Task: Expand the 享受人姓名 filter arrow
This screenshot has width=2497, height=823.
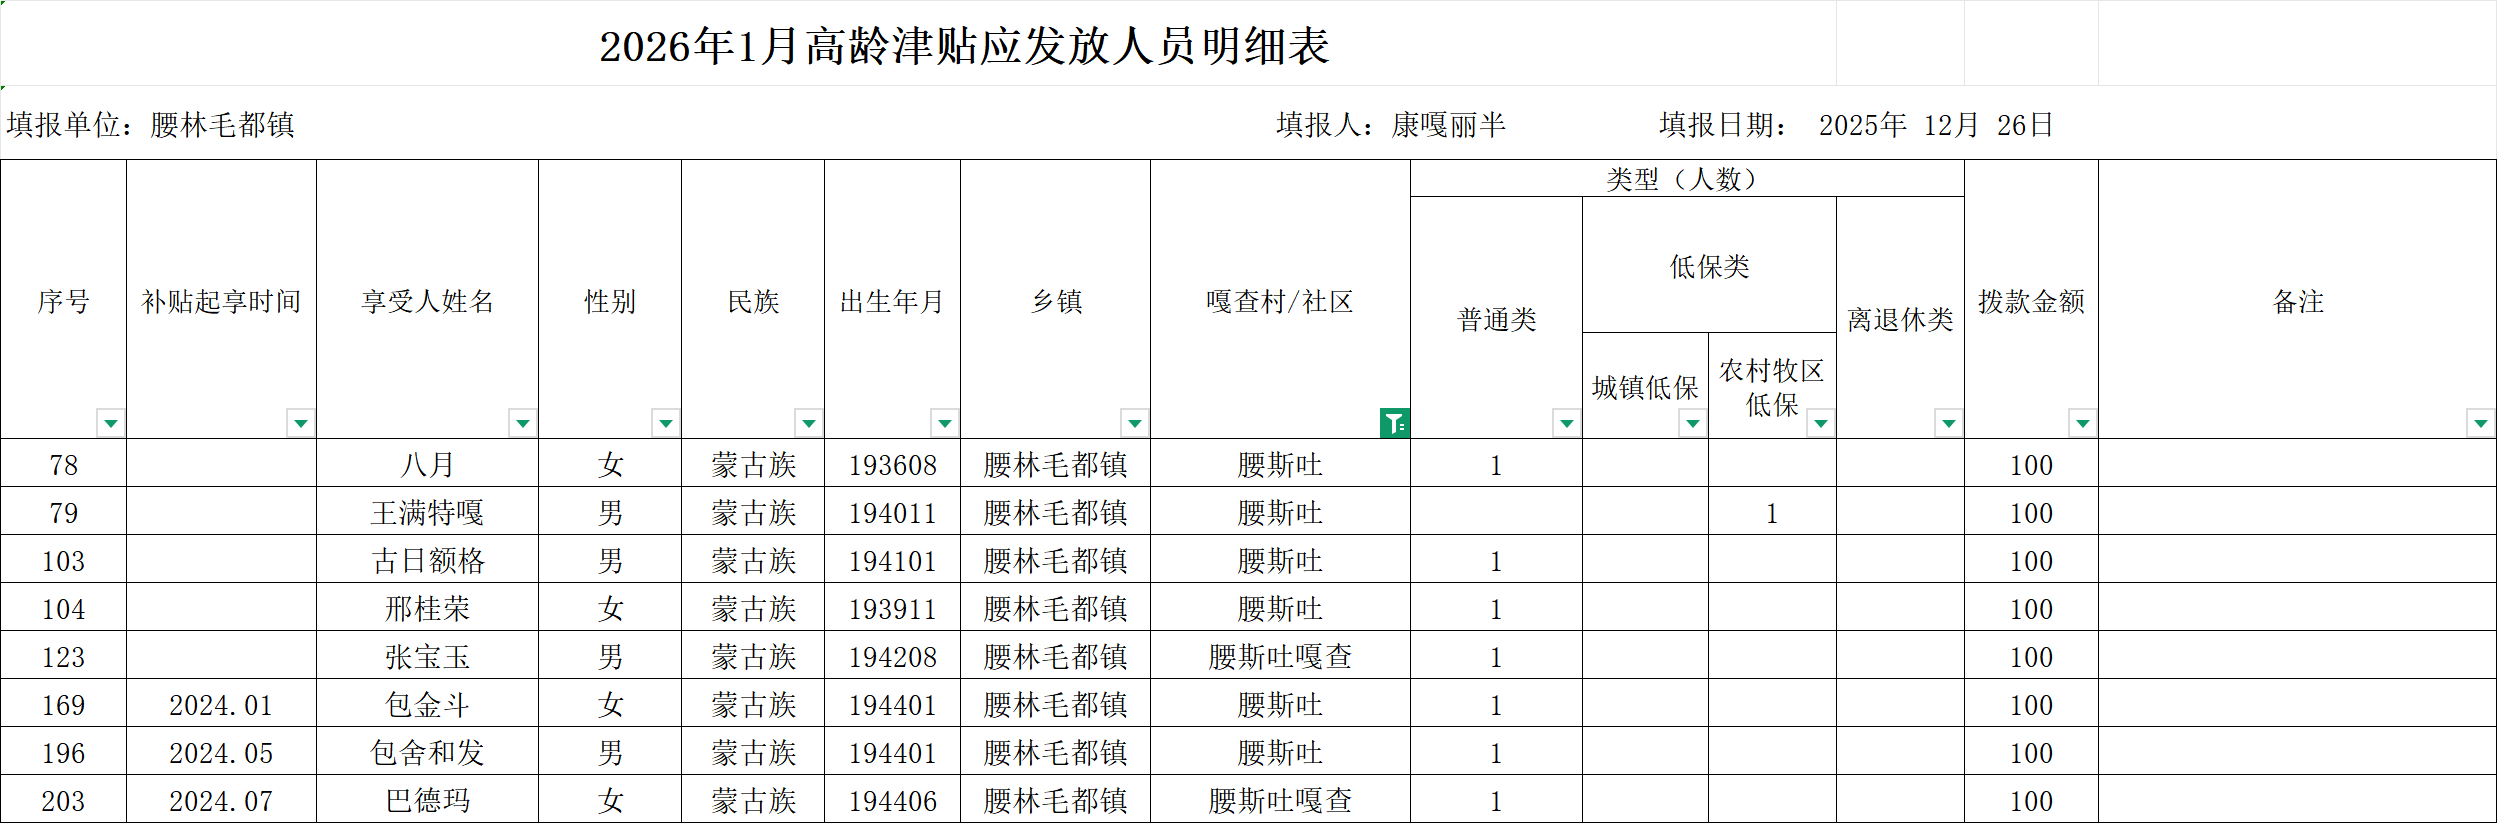Action: coord(522,423)
